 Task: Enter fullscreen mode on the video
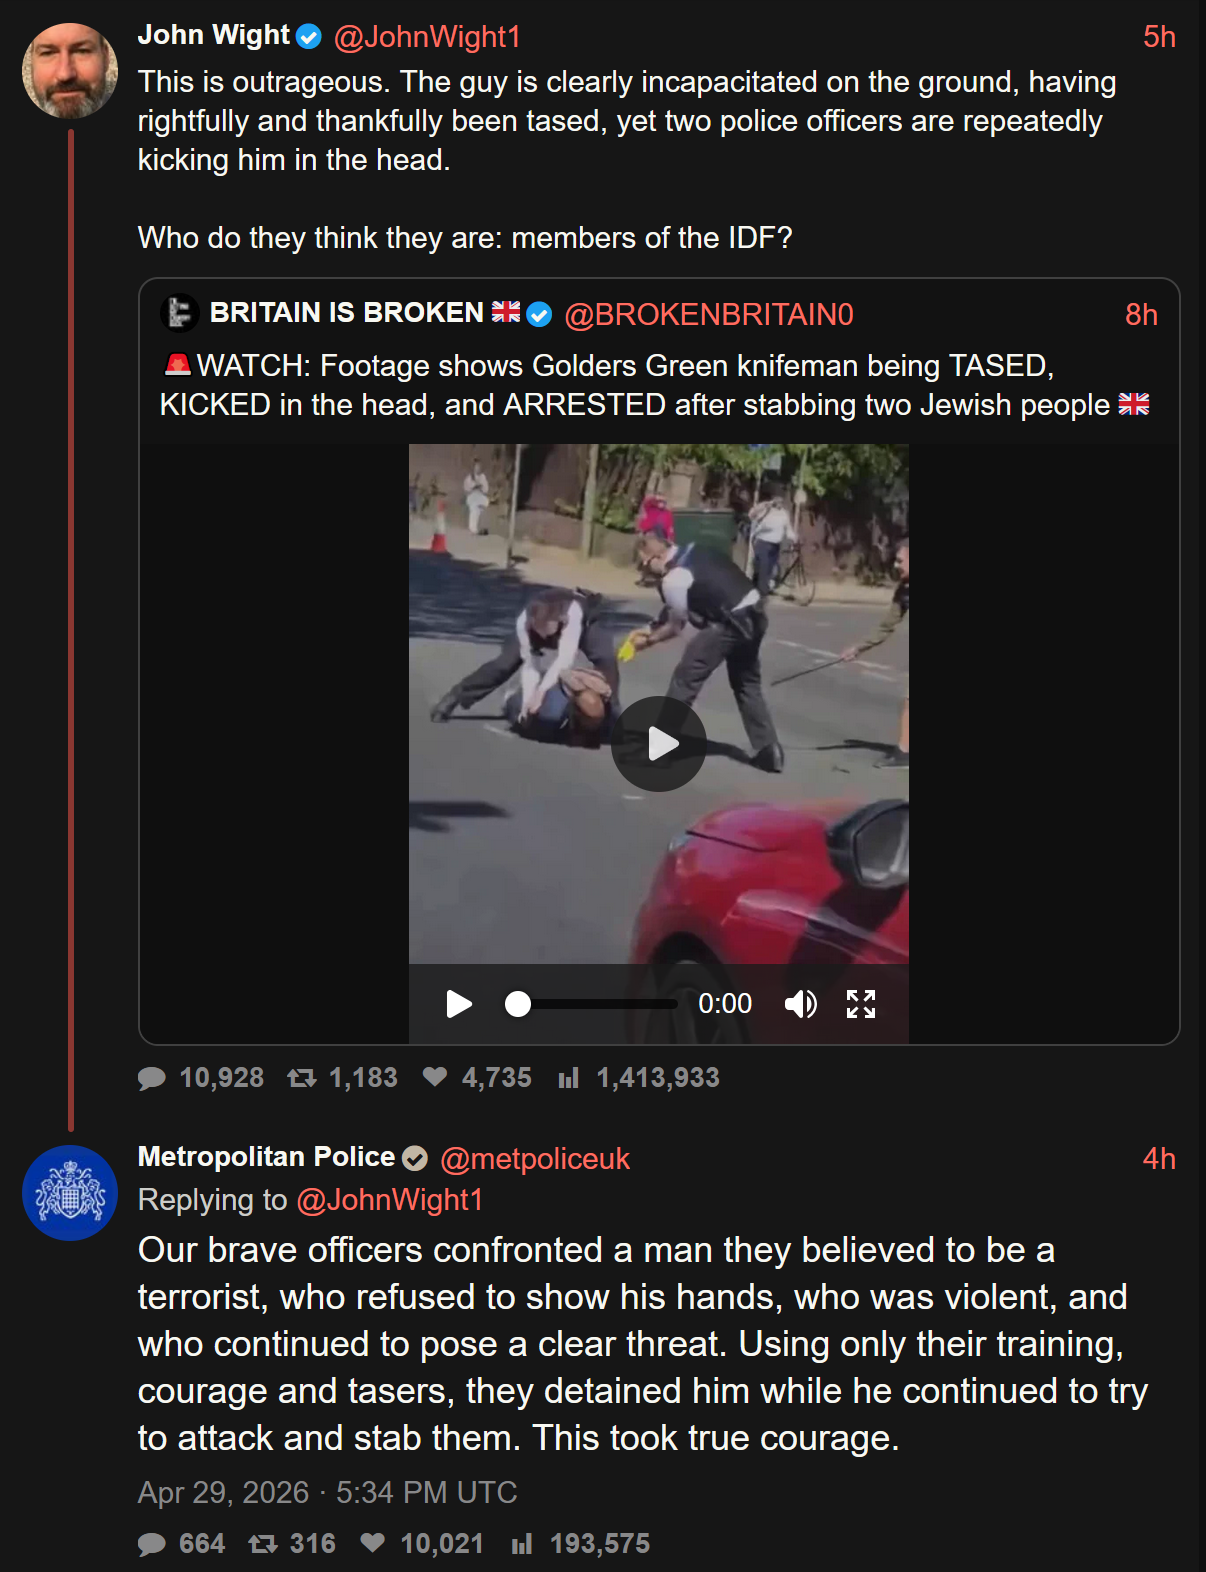click(861, 1004)
